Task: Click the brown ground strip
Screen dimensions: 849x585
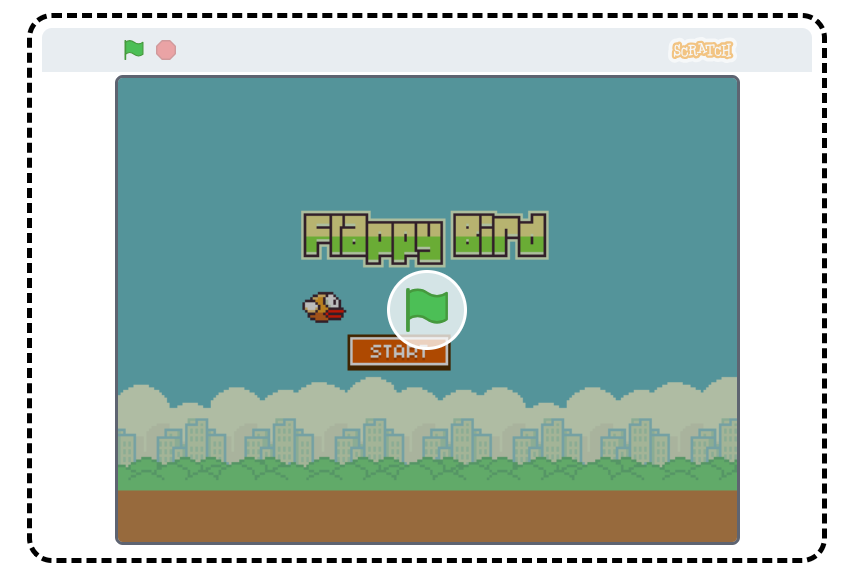Action: tap(427, 515)
